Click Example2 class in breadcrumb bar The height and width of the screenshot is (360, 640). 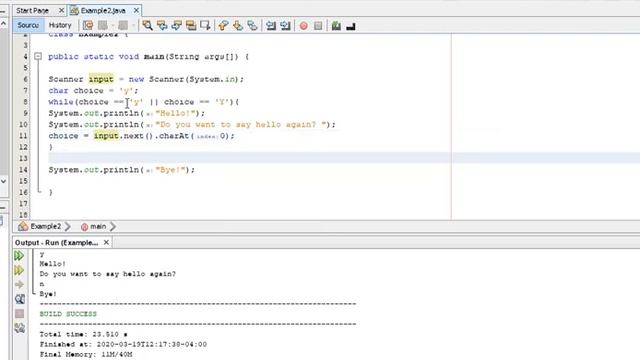point(40,226)
